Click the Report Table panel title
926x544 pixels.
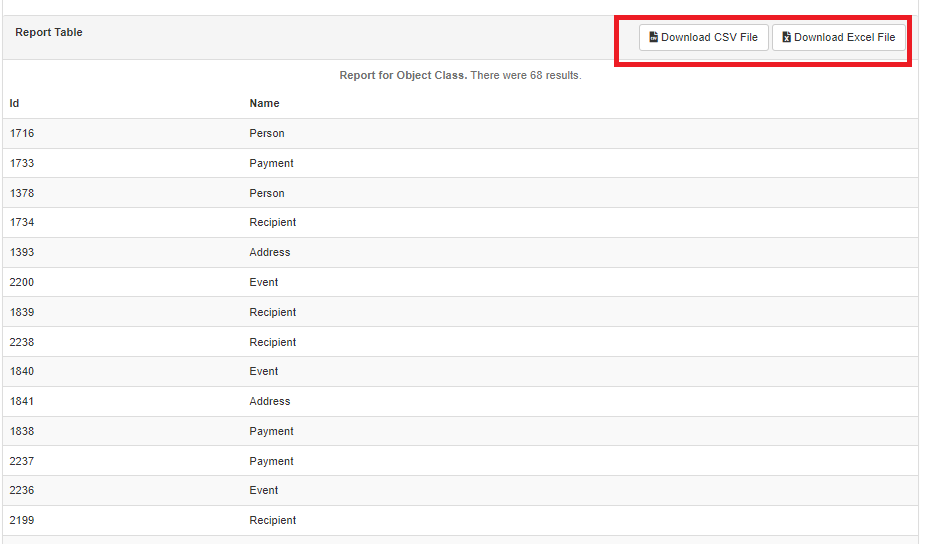49,33
